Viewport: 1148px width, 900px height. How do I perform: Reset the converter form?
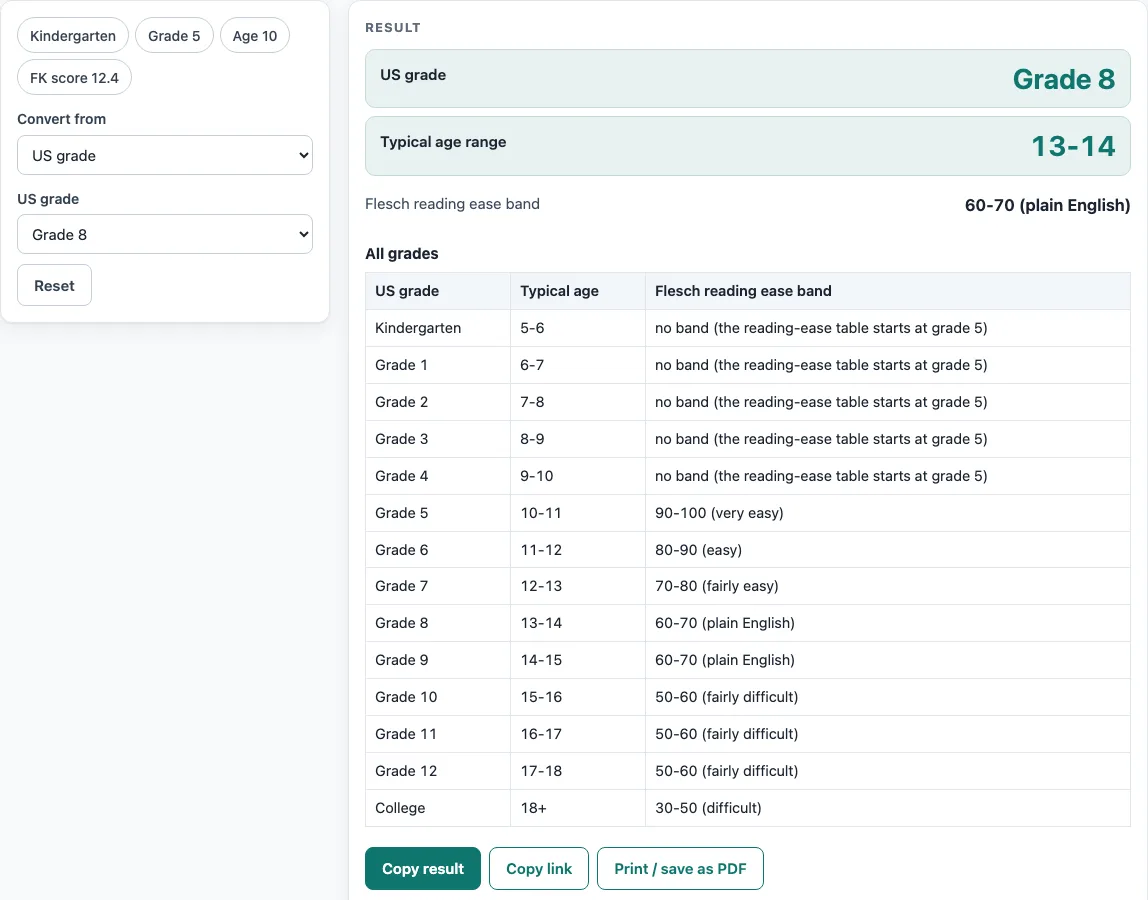(54, 286)
